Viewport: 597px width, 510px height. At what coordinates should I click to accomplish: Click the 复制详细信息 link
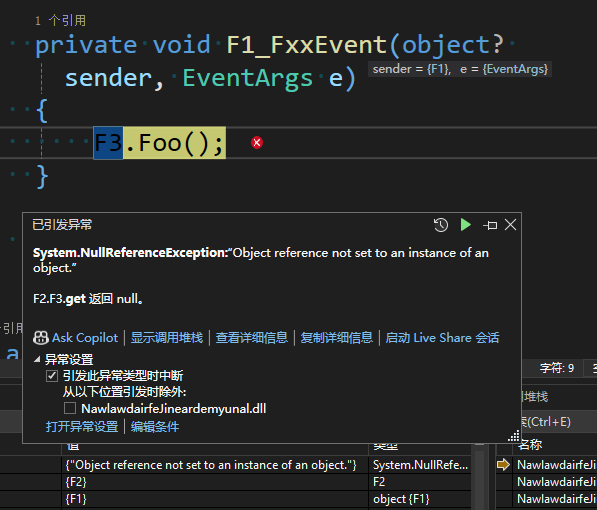[x=337, y=338]
